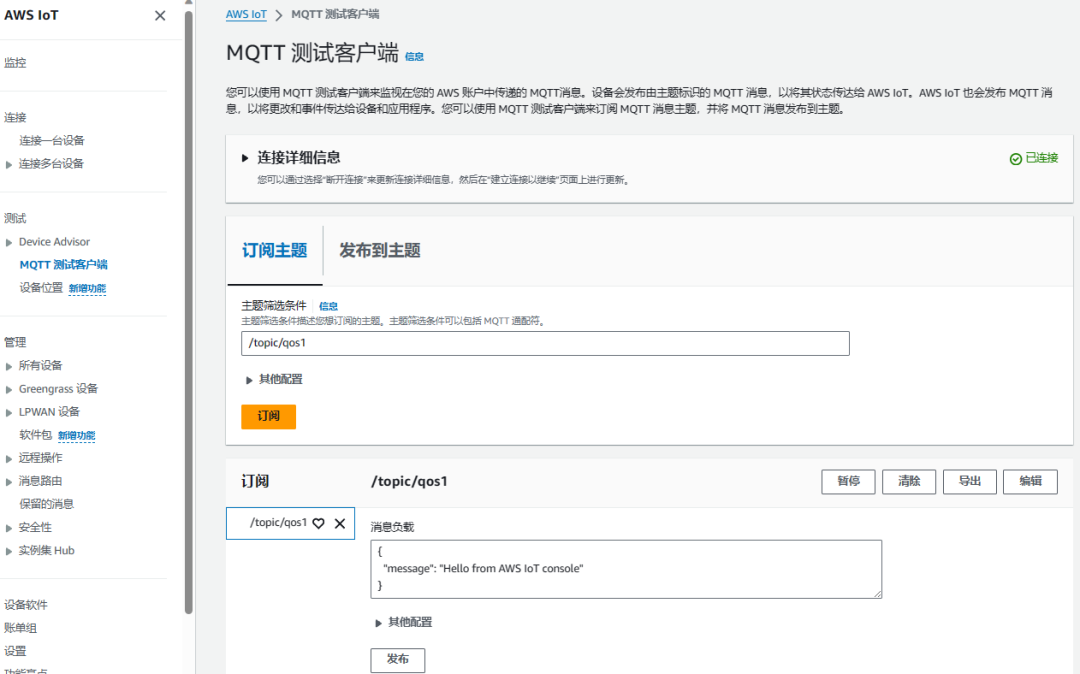This screenshot has width=1080, height=674.
Task: Click the /topic/qos1 heading text
Action: point(409,481)
